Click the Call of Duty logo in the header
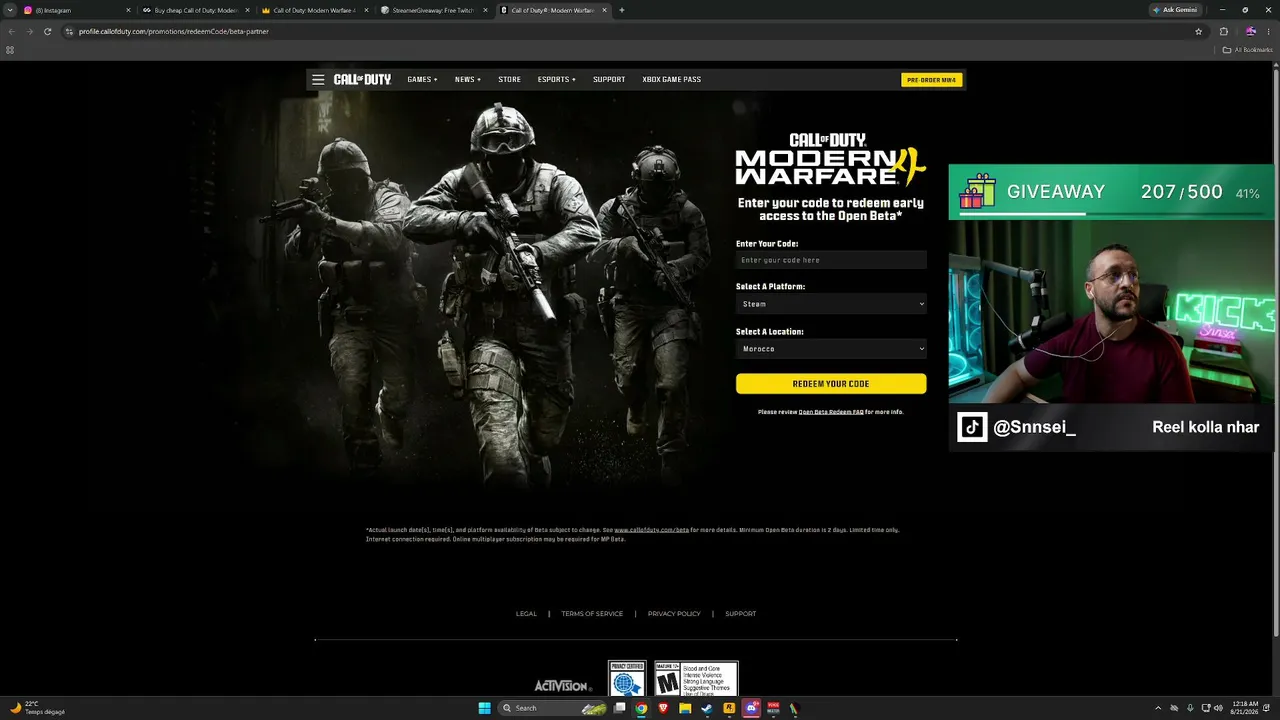This screenshot has height=720, width=1280. (362, 79)
